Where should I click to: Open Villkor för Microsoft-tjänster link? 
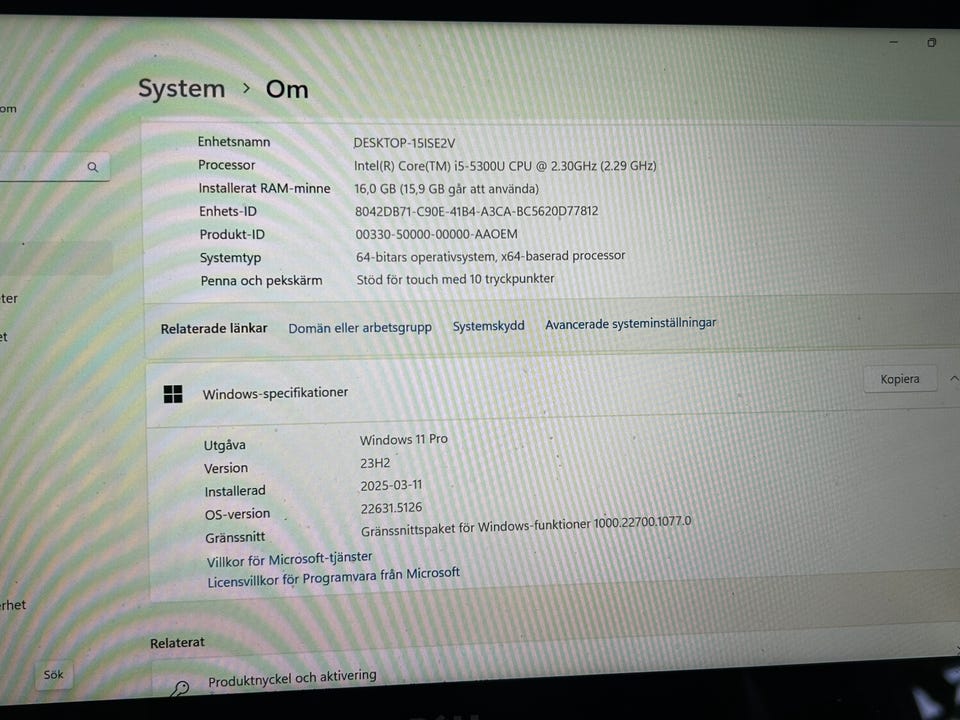tap(289, 559)
